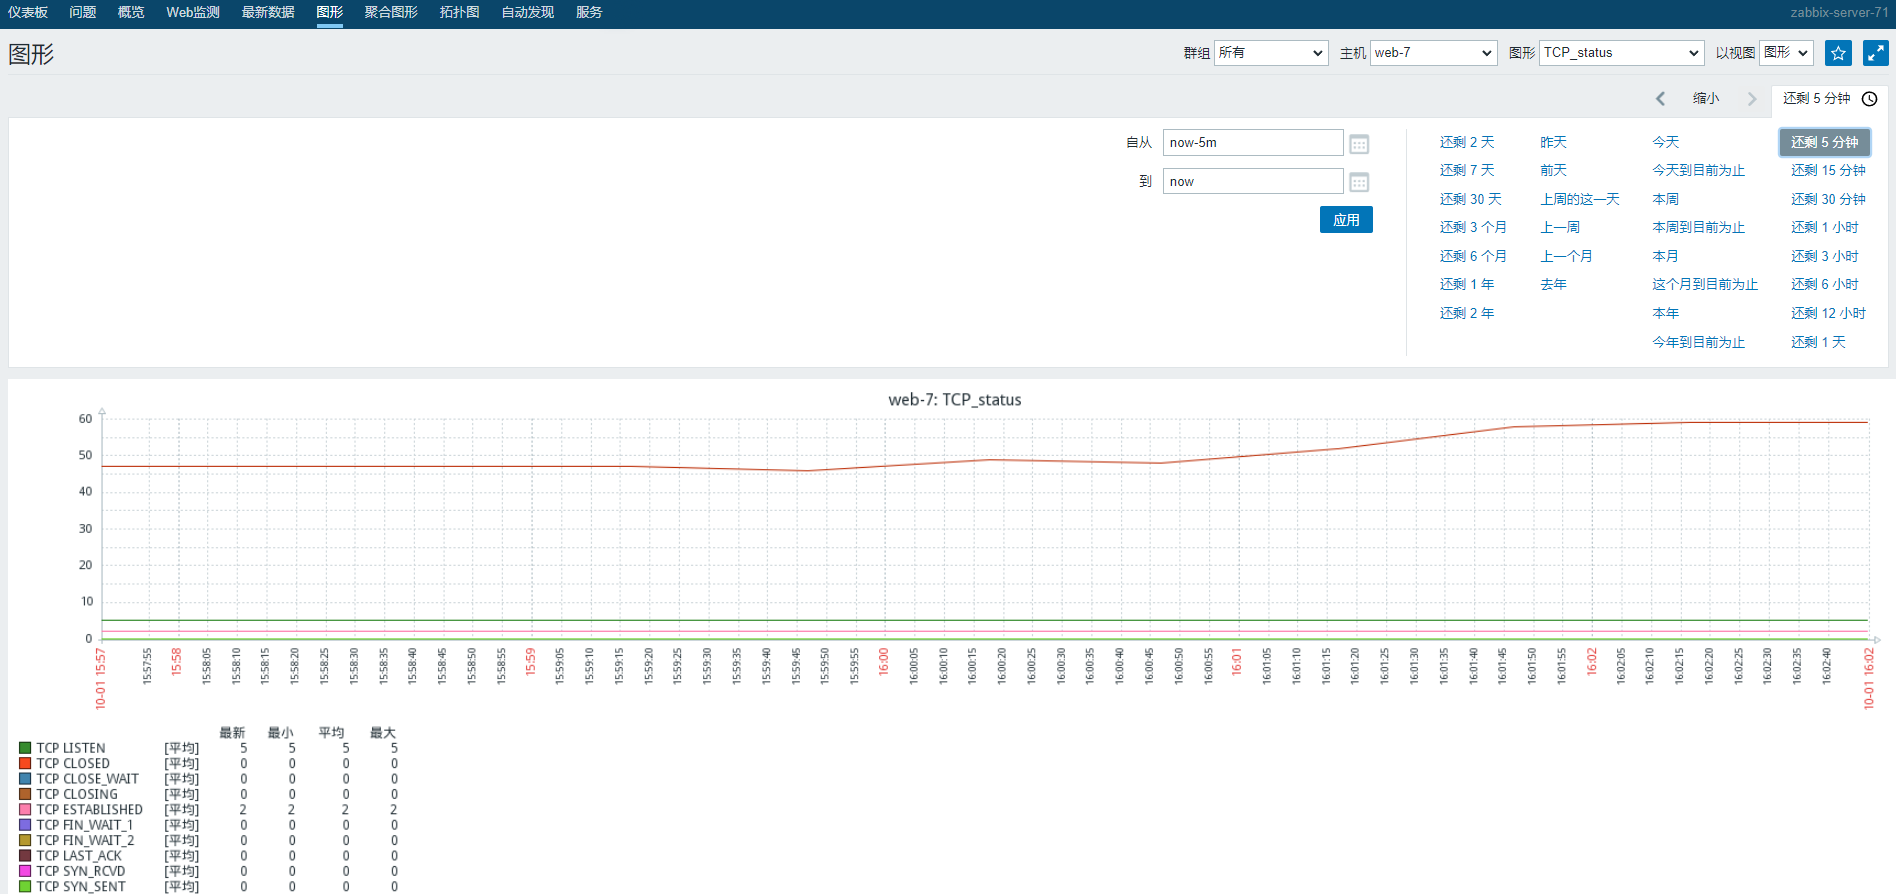Choose 还剩 6 个月 time range

(1473, 257)
